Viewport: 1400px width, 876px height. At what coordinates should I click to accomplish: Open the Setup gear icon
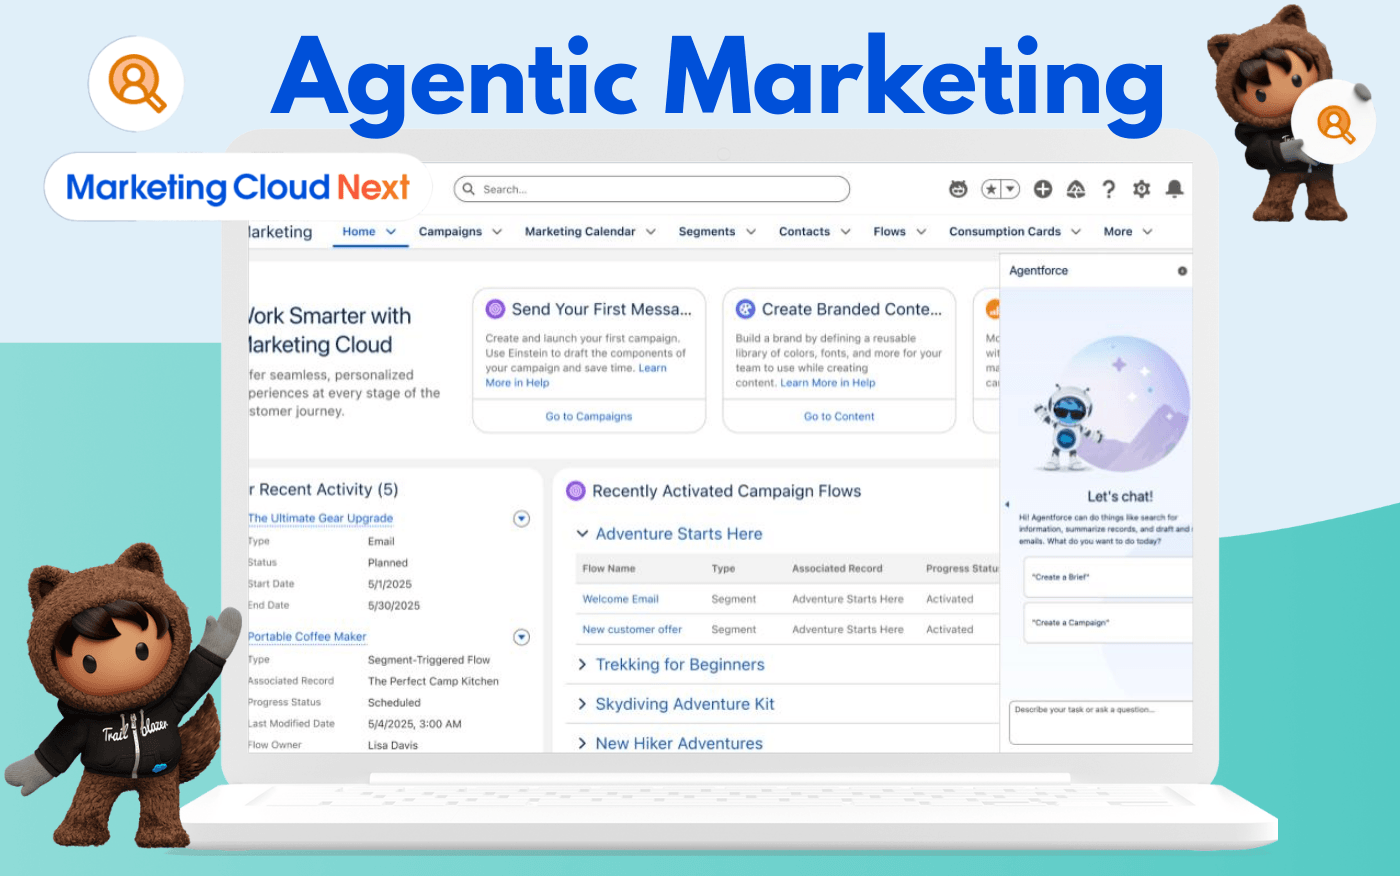coord(1140,188)
